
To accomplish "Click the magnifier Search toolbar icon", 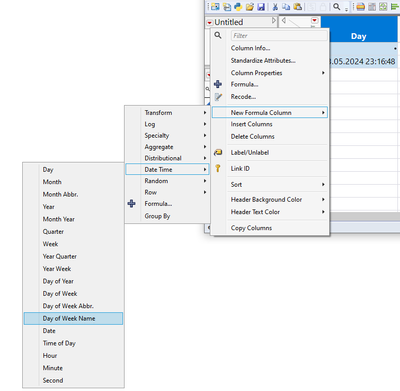I will pos(337,7).
